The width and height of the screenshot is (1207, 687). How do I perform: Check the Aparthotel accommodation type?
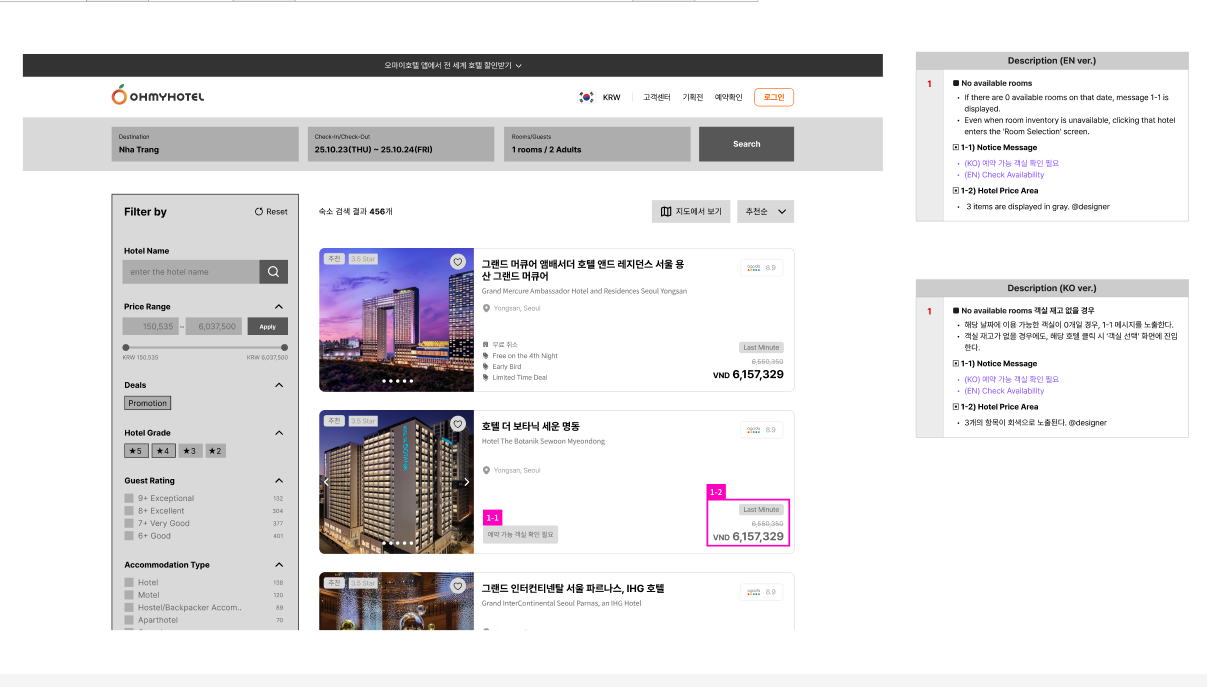tap(129, 620)
